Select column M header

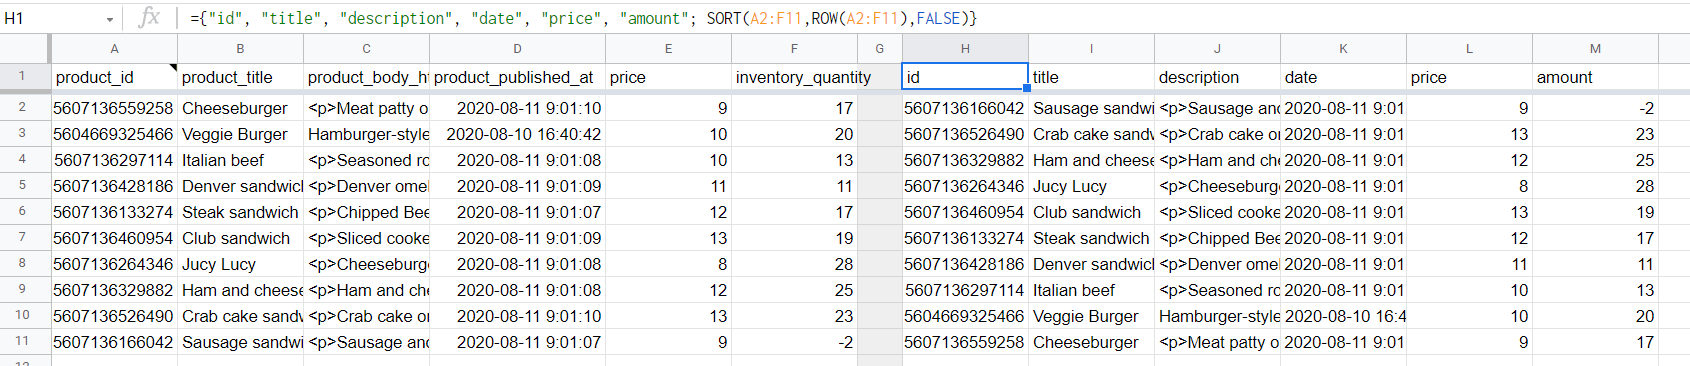1595,48
